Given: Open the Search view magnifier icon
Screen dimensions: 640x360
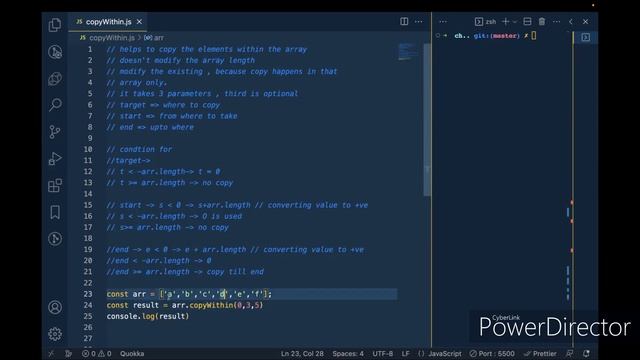Looking at the screenshot, I should [55, 105].
